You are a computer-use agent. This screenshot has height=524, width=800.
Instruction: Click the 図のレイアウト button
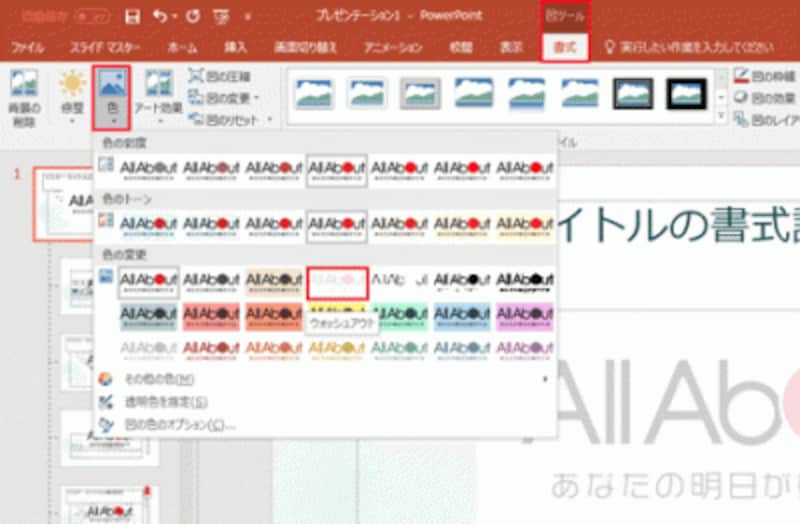[766, 119]
